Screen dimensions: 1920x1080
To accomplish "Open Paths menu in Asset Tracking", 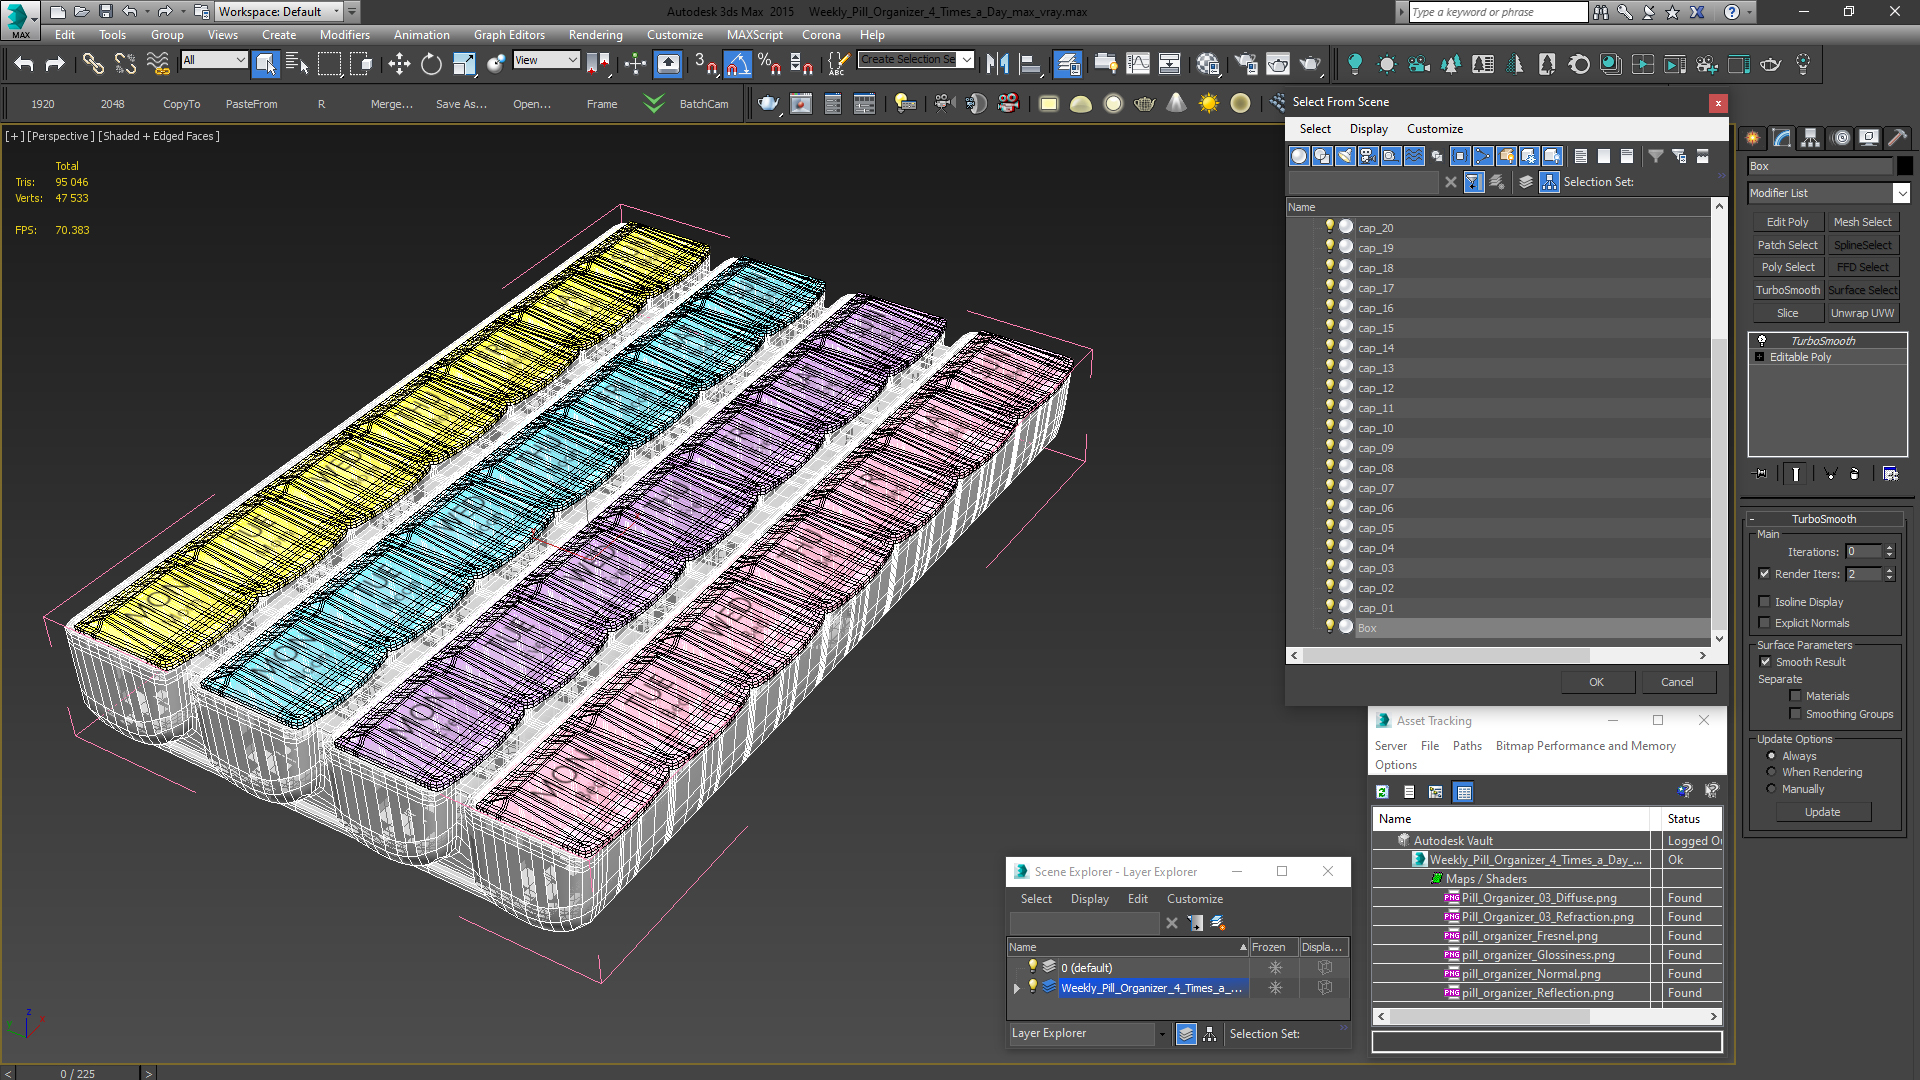I will 1467,746.
